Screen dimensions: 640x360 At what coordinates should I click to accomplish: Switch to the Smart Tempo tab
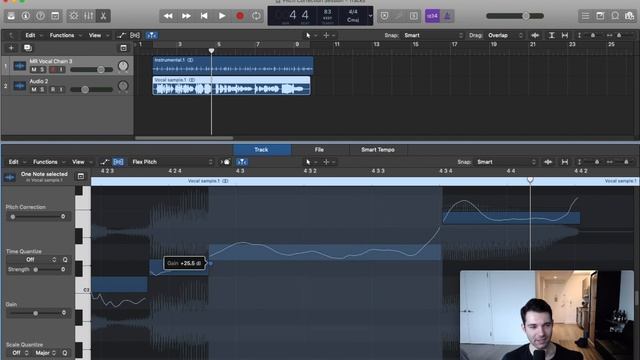click(378, 150)
